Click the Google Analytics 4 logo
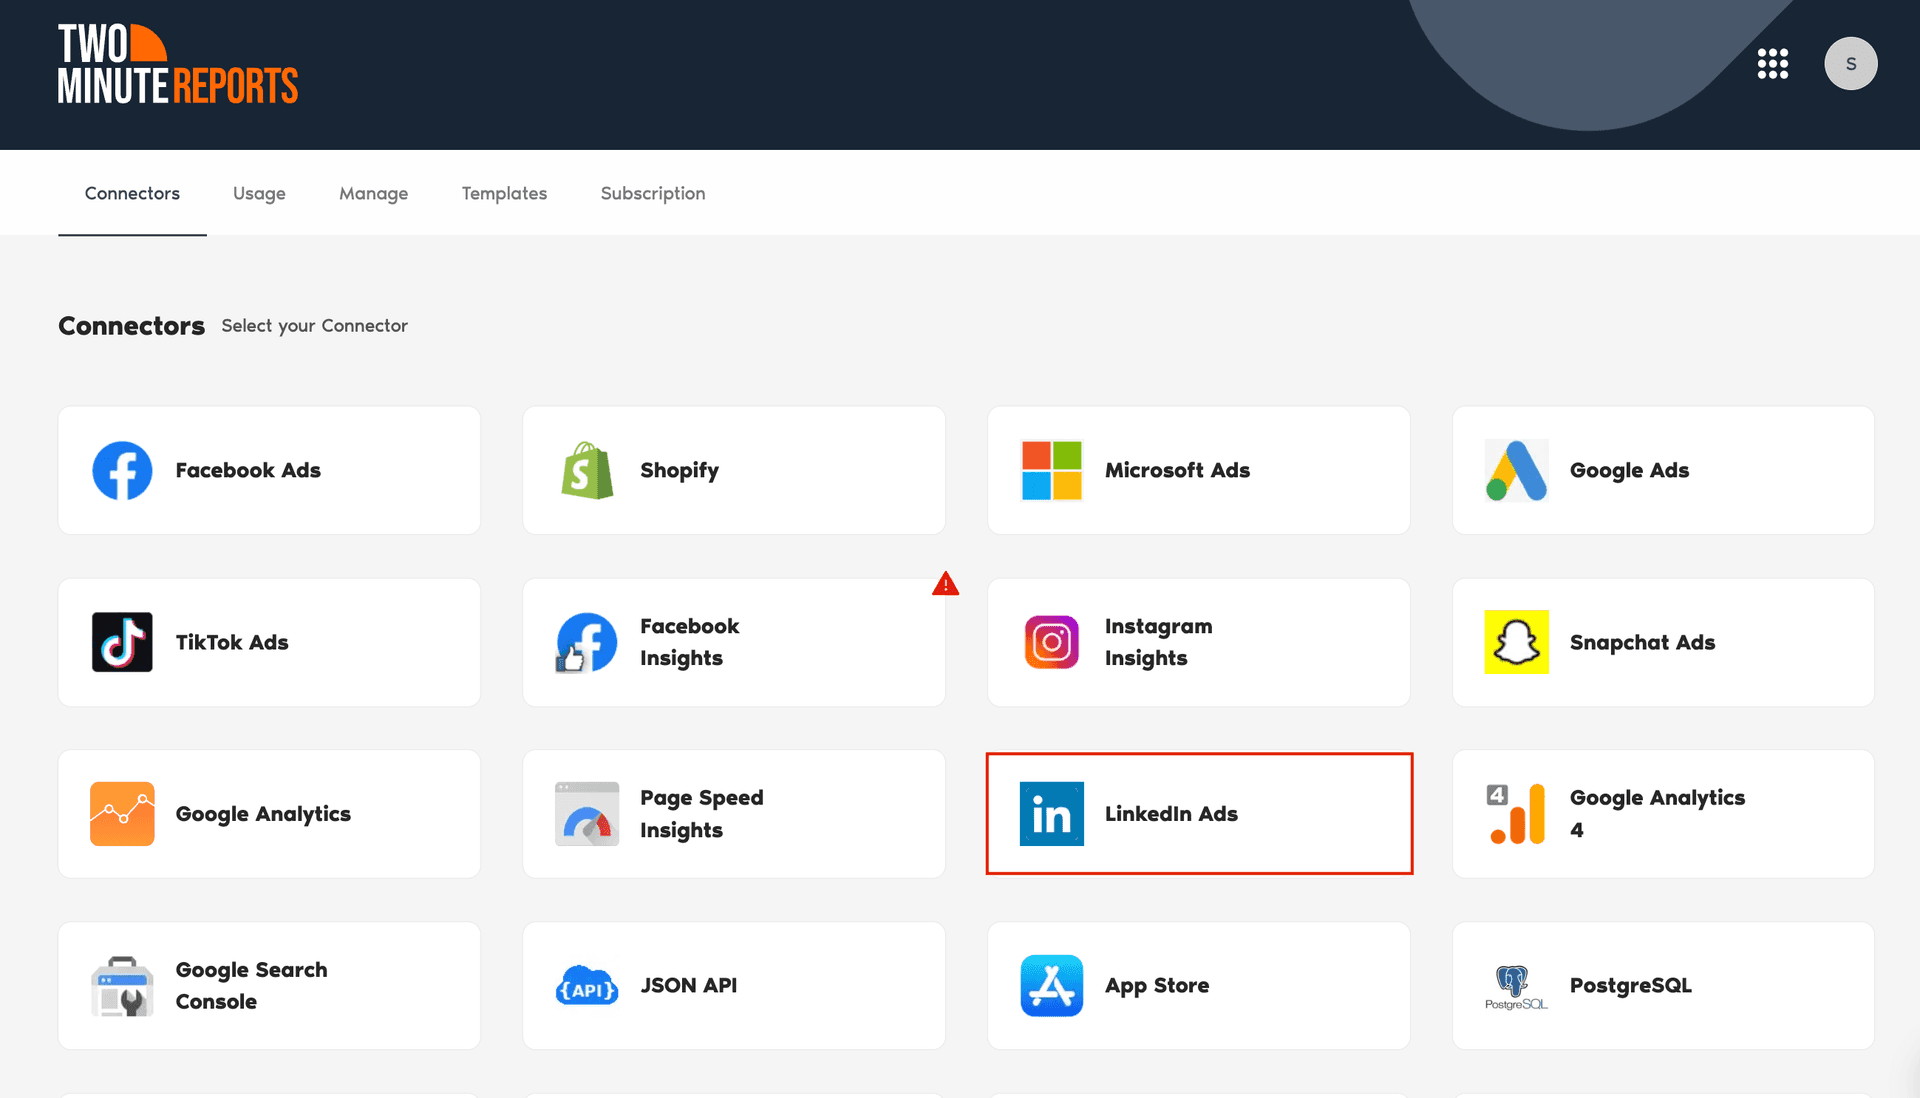1920x1098 pixels. [1516, 813]
